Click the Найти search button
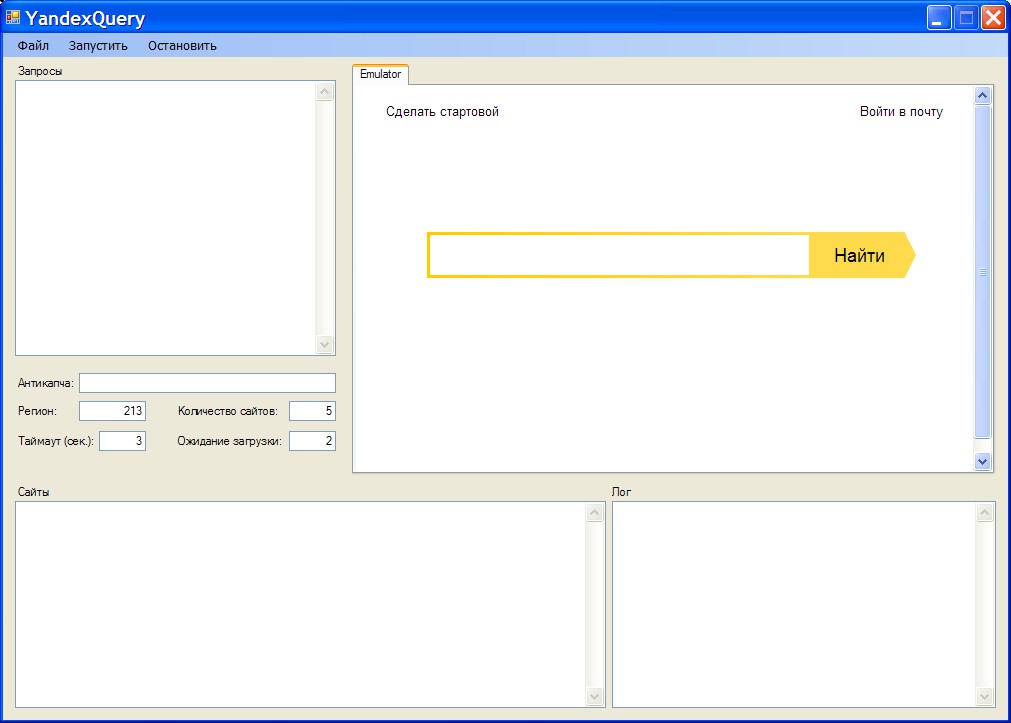Viewport: 1011px width, 723px height. [861, 255]
